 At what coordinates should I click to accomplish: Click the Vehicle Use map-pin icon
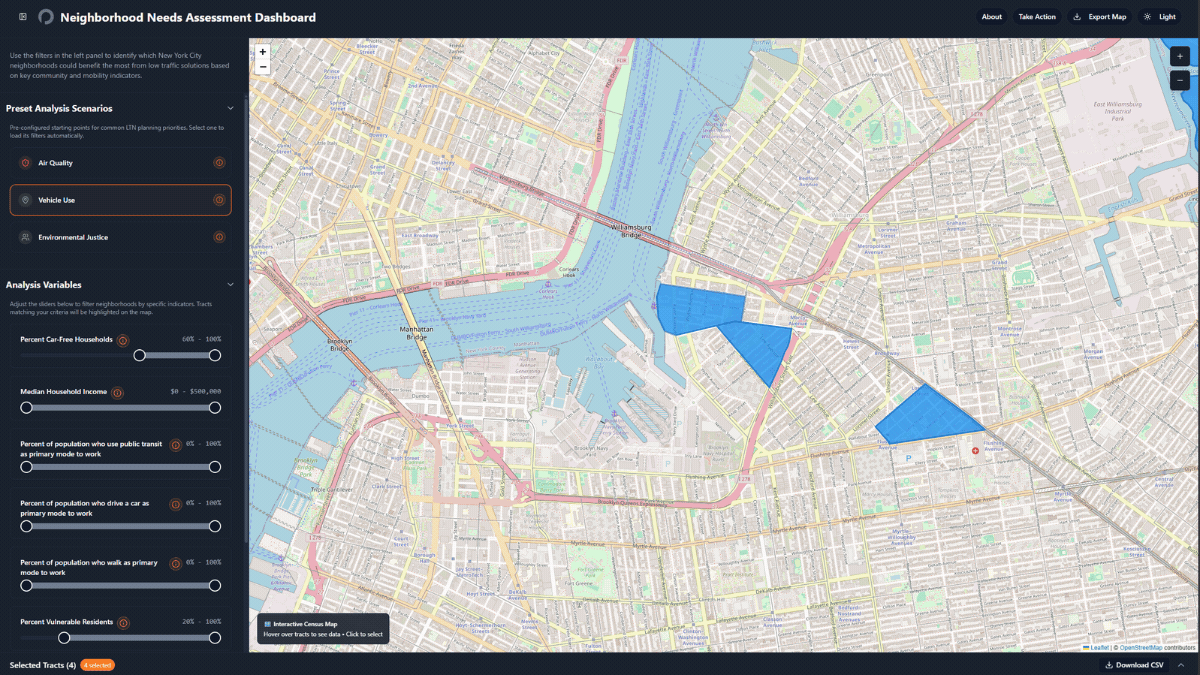[25, 200]
